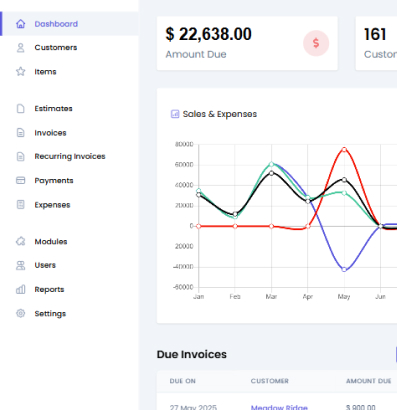The height and width of the screenshot is (410, 397).
Task: Open the Dashboard menu item
Action: click(x=69, y=24)
